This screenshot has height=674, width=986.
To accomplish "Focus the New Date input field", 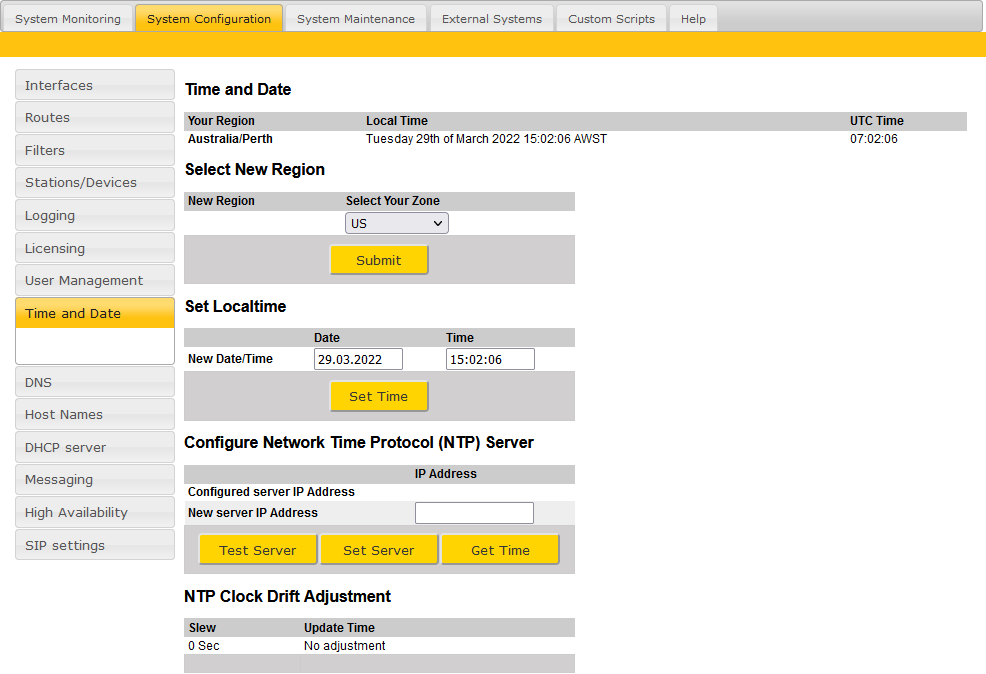I will (x=358, y=359).
